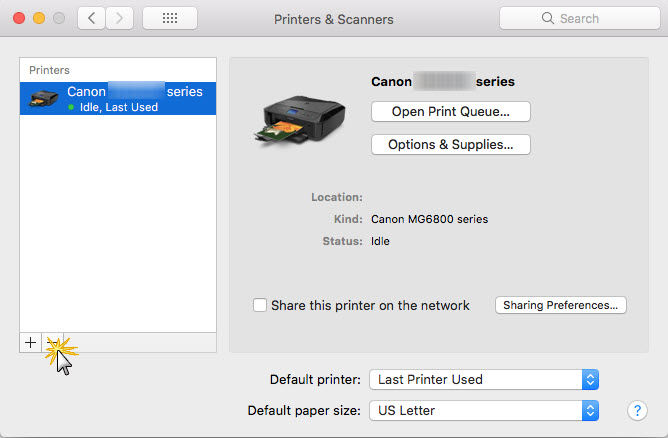Click the Printers & Scanners window title

333,19
